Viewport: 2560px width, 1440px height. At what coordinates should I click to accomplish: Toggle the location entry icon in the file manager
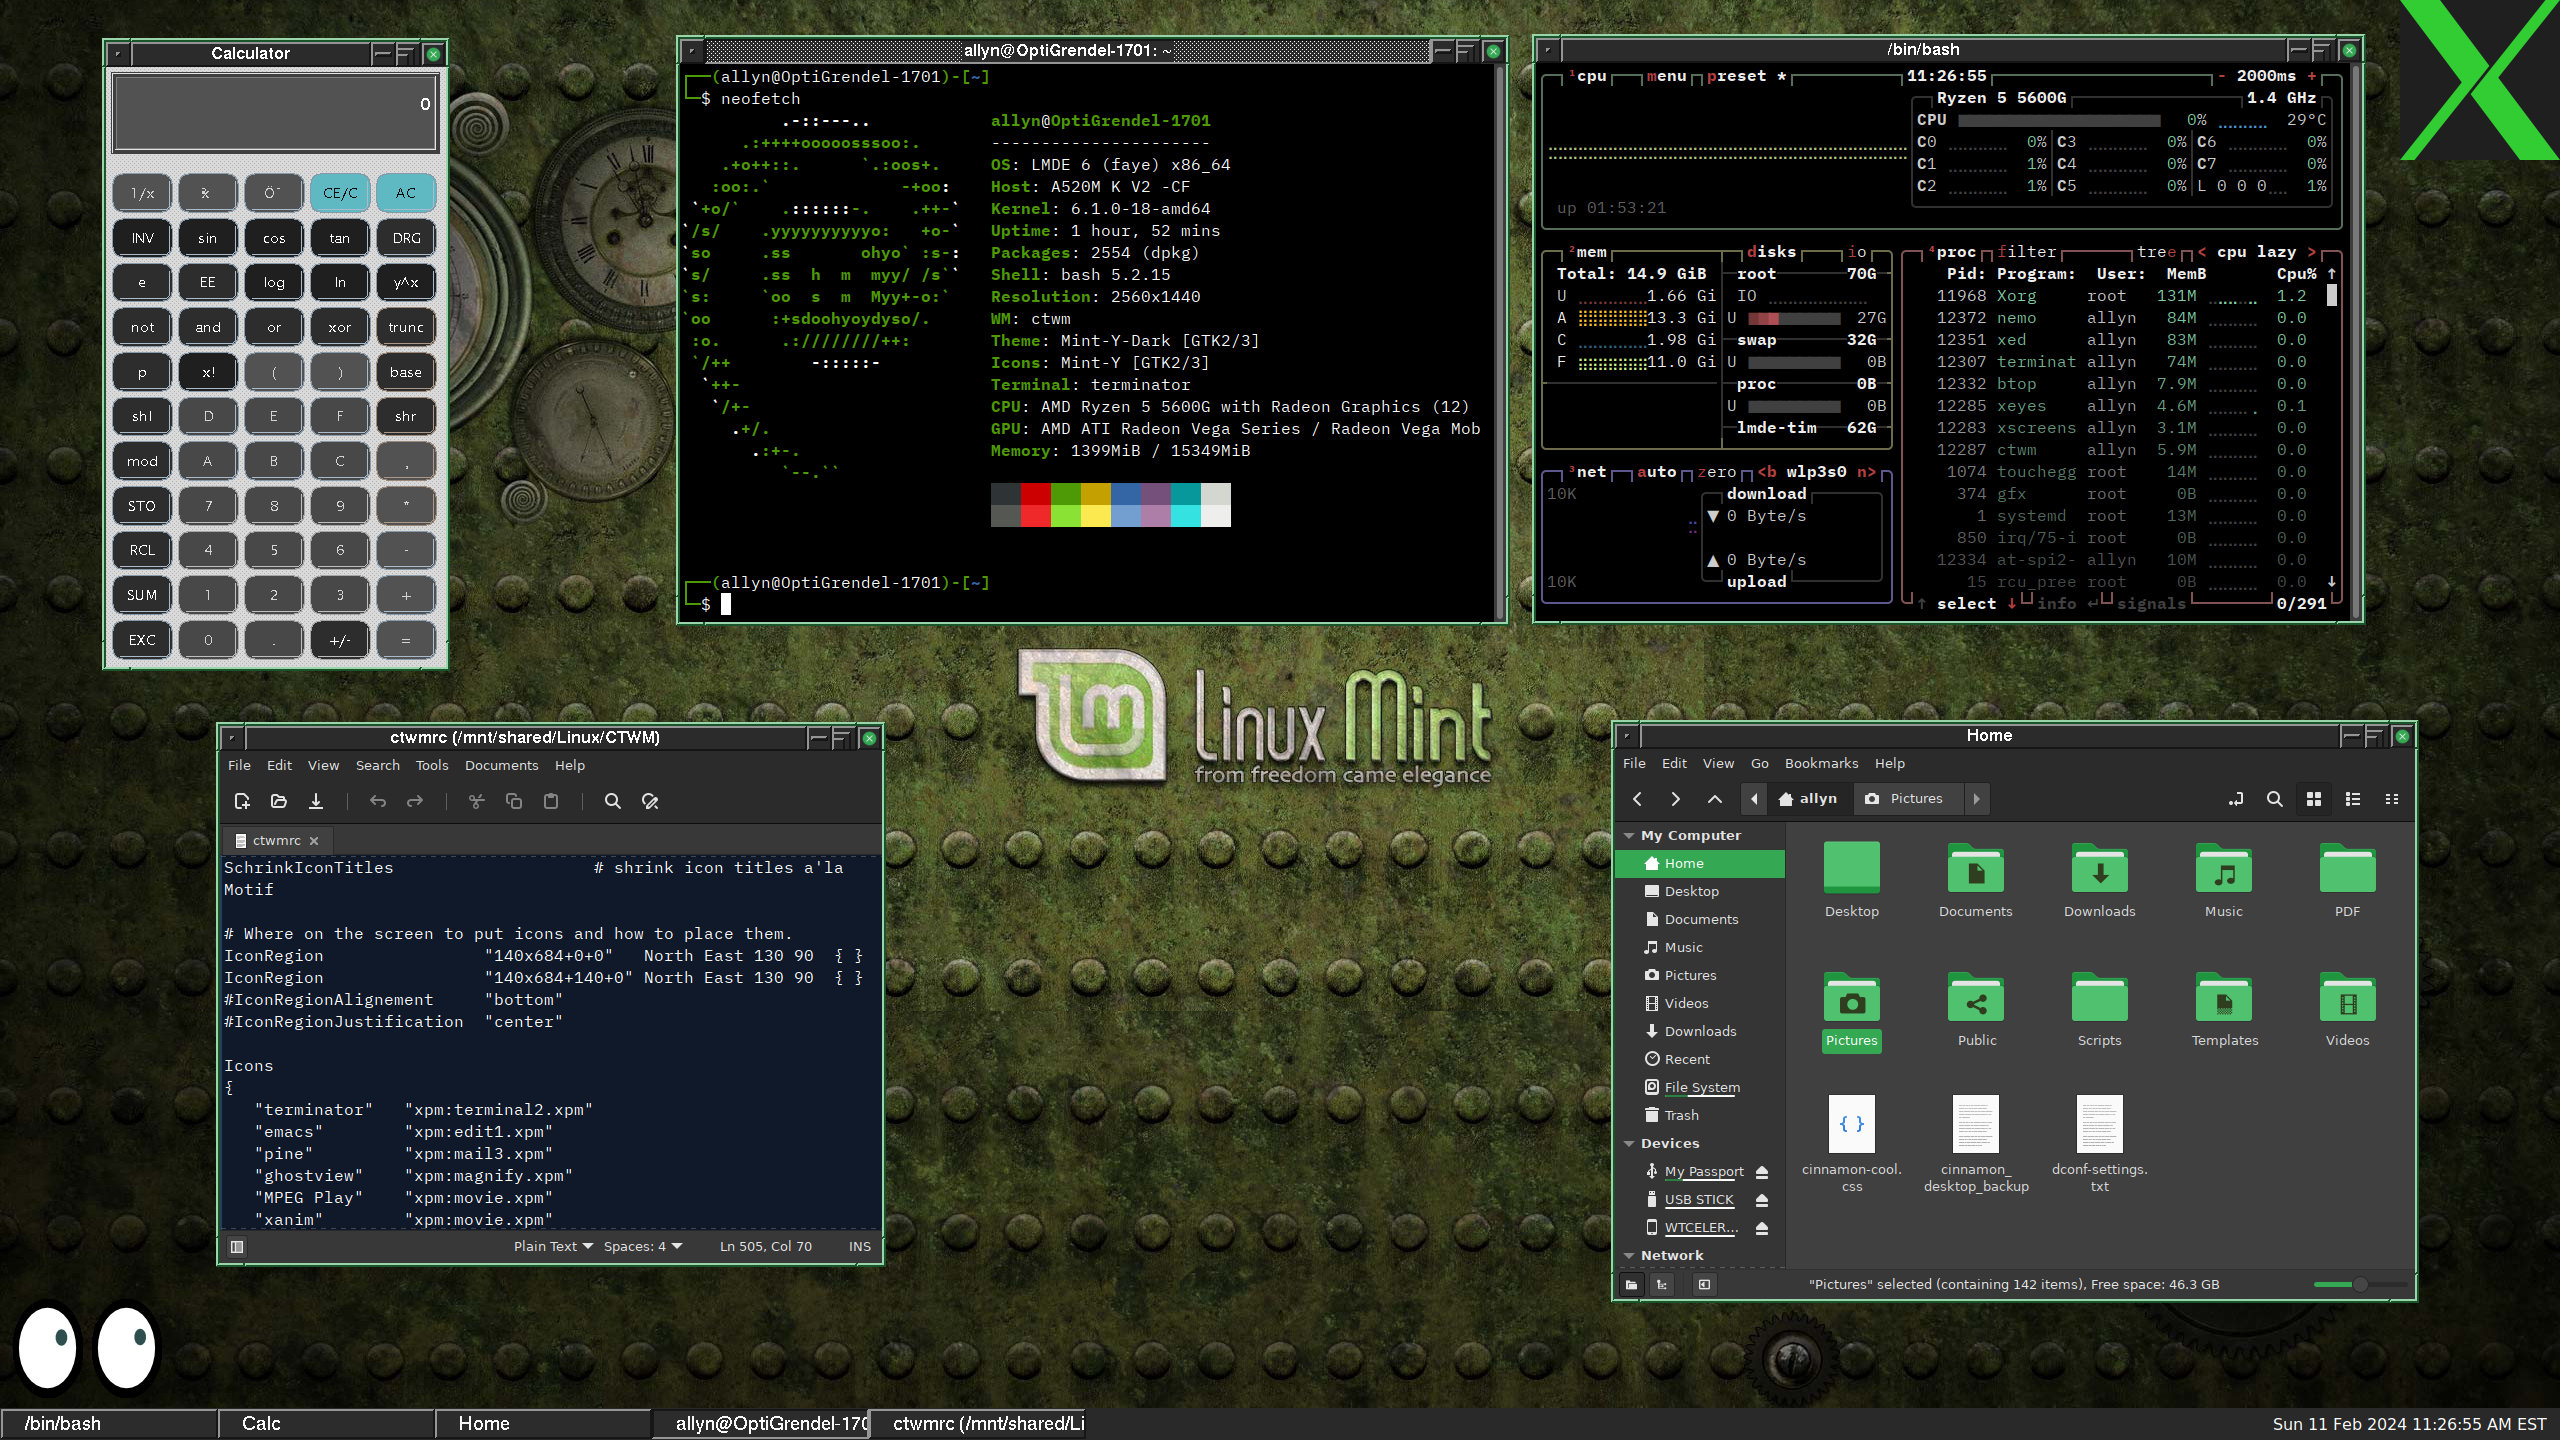click(x=2236, y=799)
